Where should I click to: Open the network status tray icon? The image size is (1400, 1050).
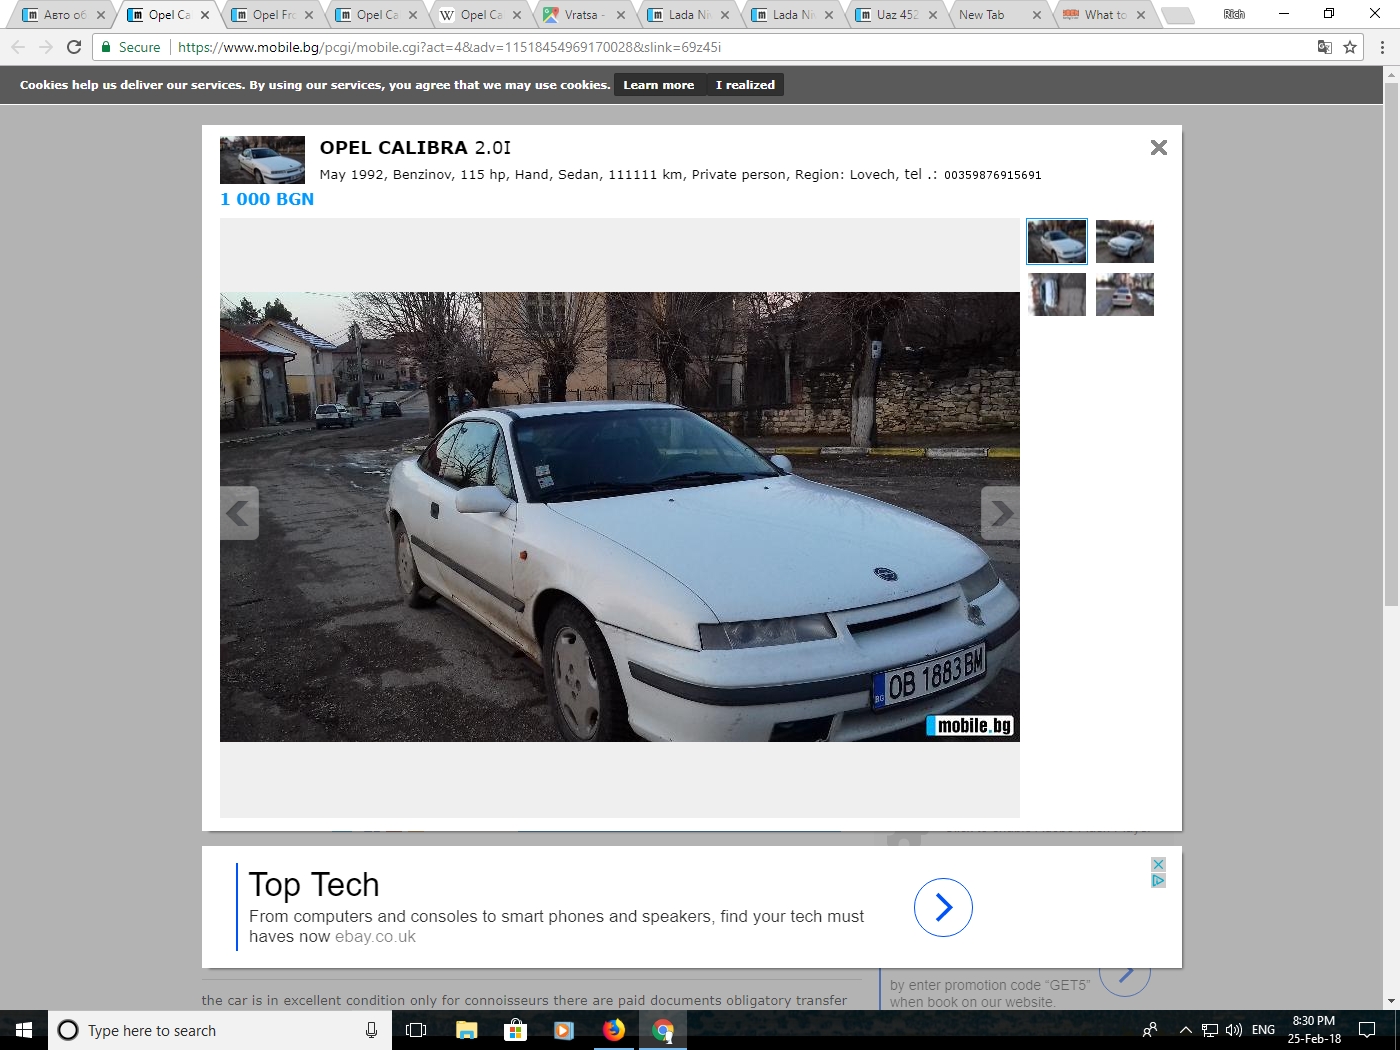coord(1210,1030)
